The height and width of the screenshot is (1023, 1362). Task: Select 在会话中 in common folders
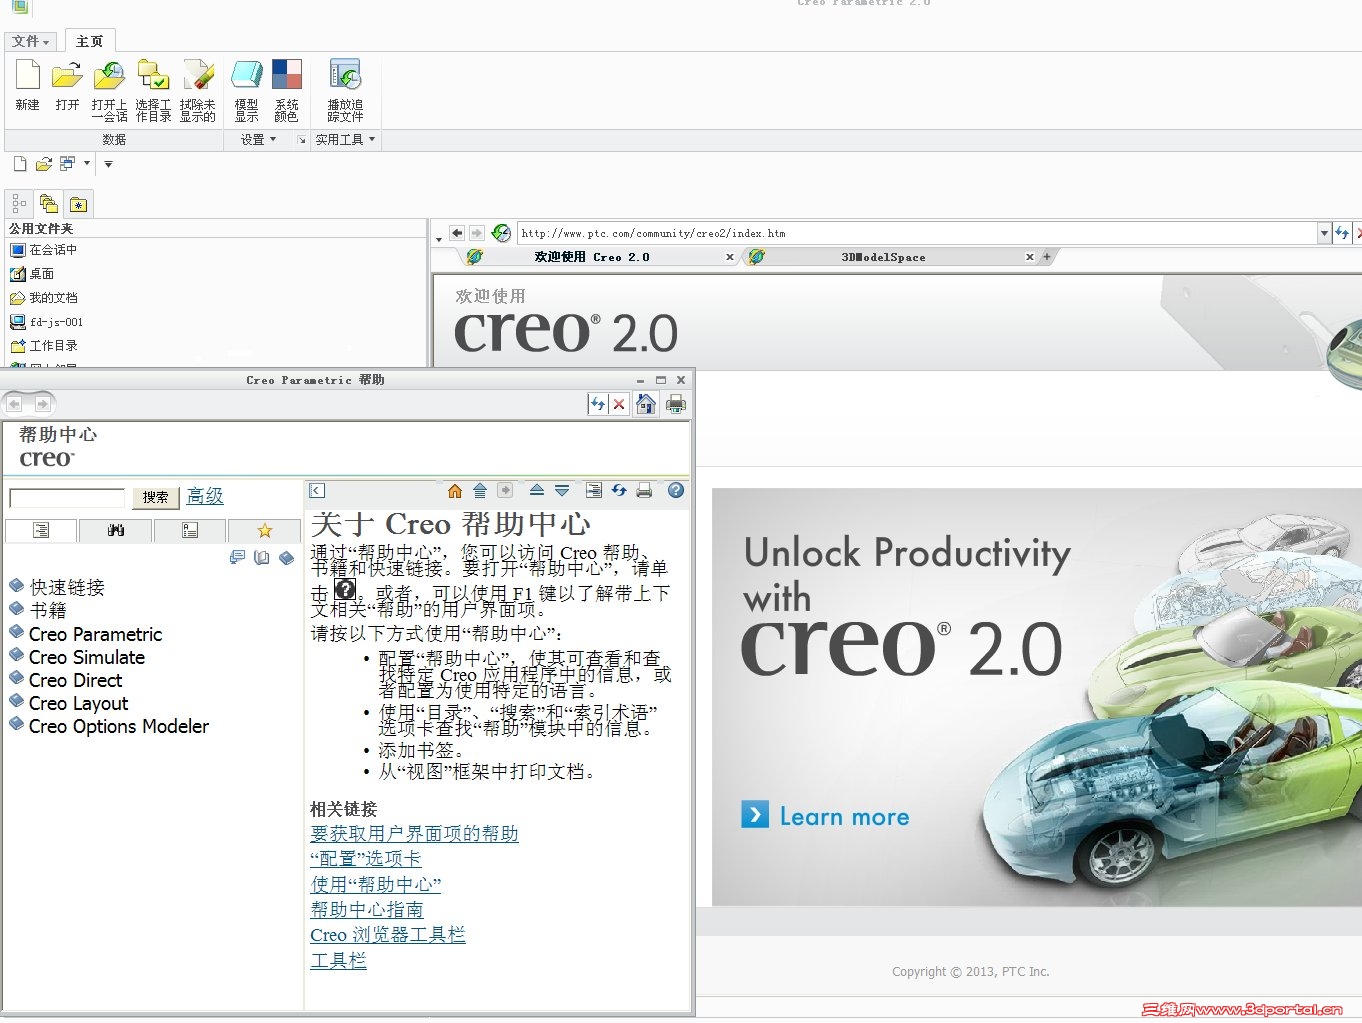point(43,250)
